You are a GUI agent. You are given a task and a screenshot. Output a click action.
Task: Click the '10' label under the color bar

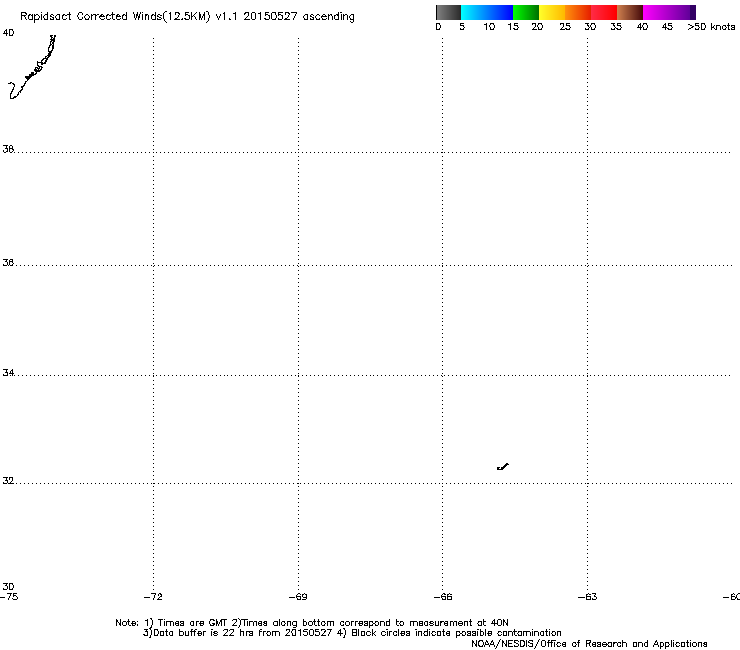click(x=489, y=27)
